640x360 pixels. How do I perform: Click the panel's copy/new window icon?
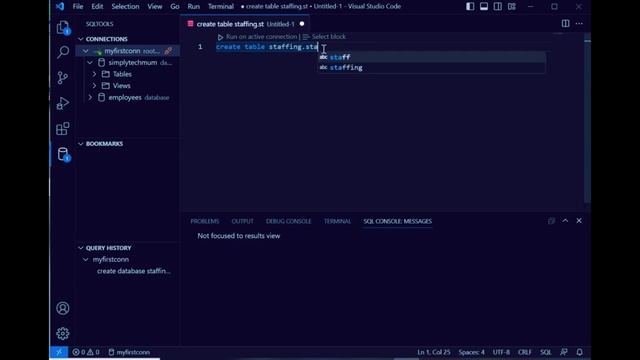(551, 221)
